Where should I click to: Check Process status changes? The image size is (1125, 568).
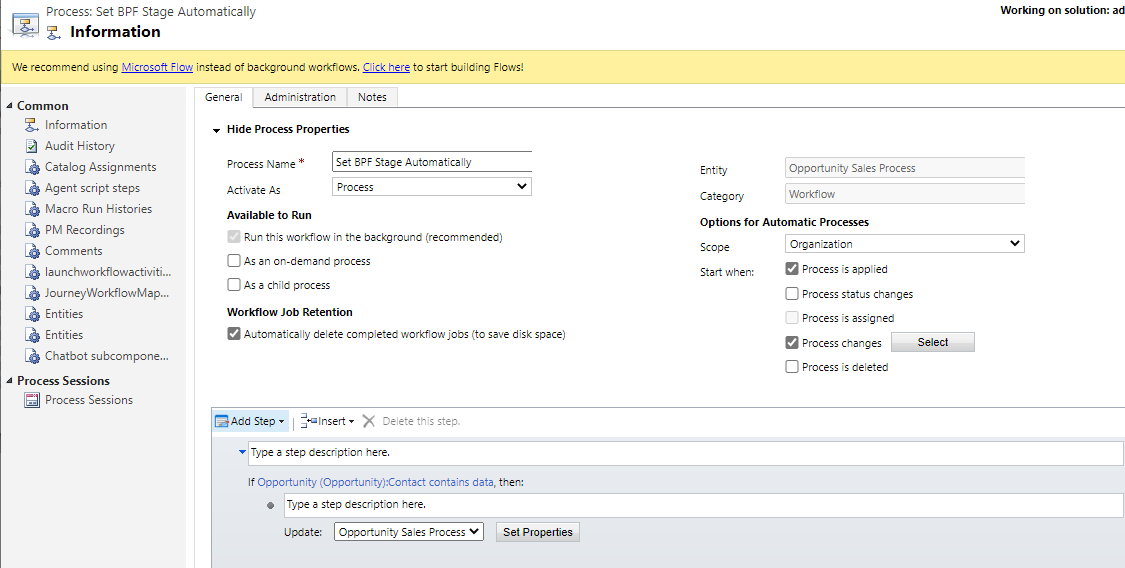tap(792, 293)
